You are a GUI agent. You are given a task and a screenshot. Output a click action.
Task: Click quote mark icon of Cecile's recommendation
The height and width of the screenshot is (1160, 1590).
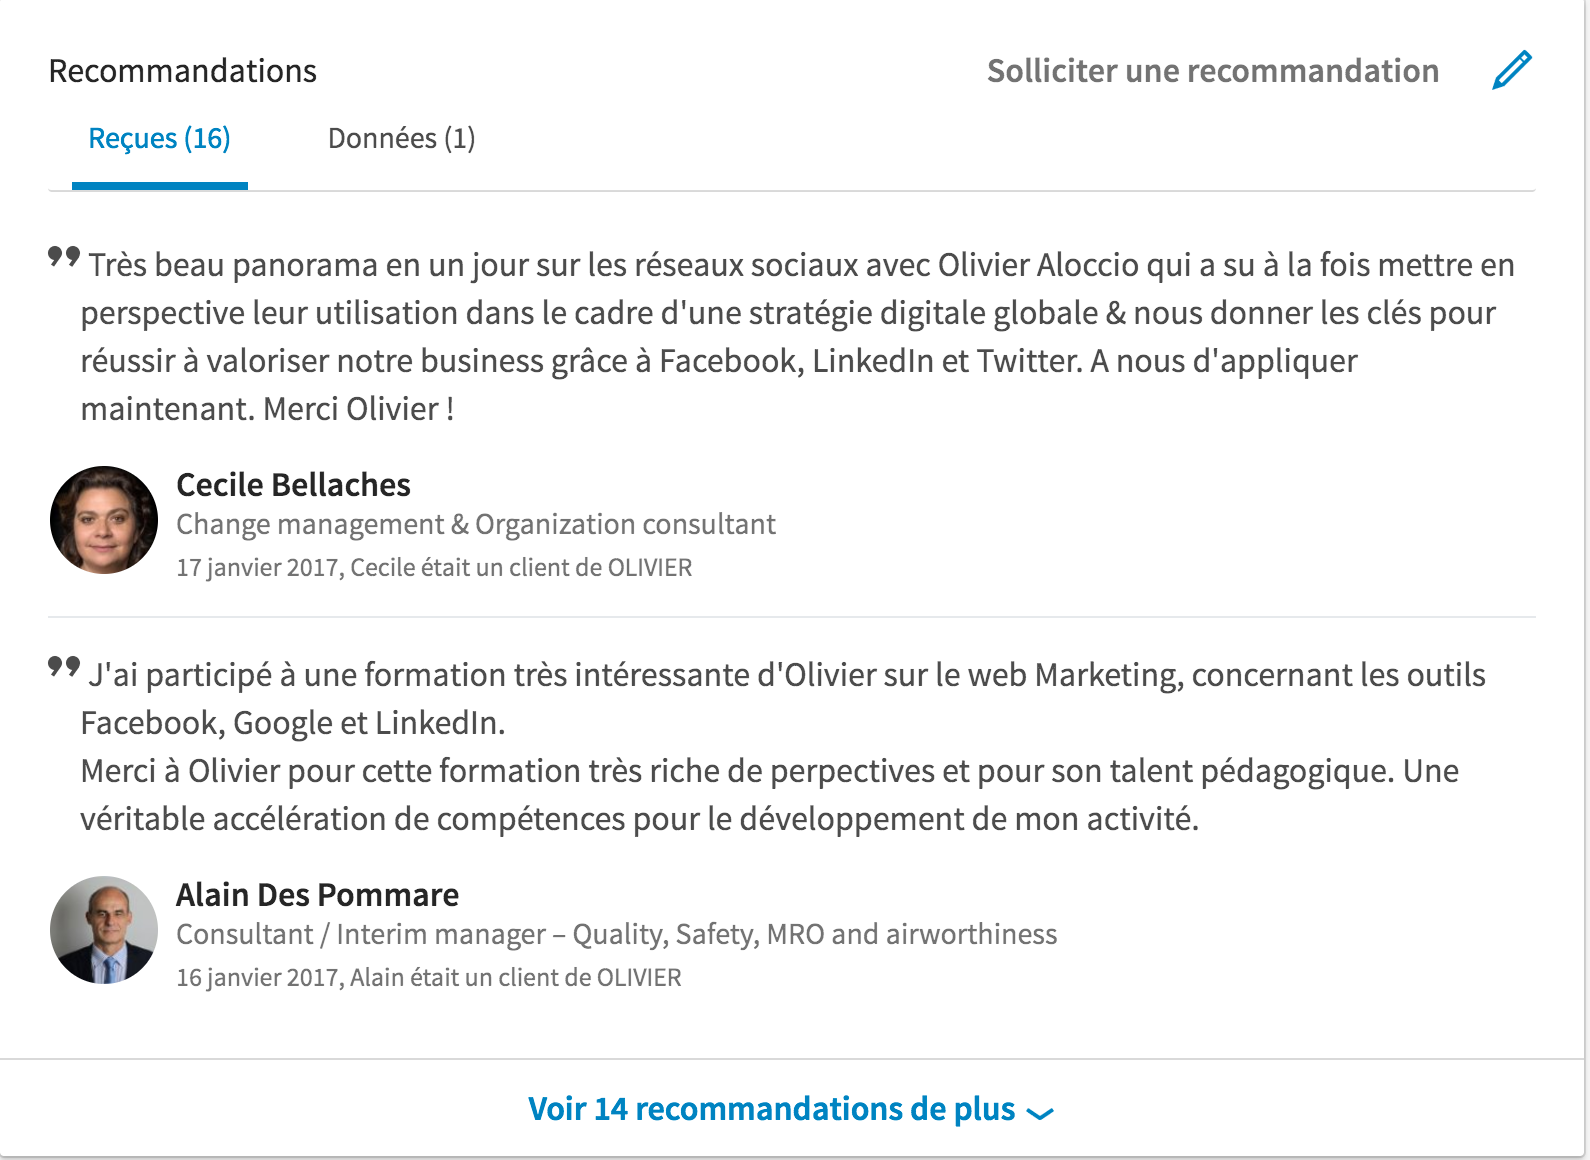tap(64, 257)
